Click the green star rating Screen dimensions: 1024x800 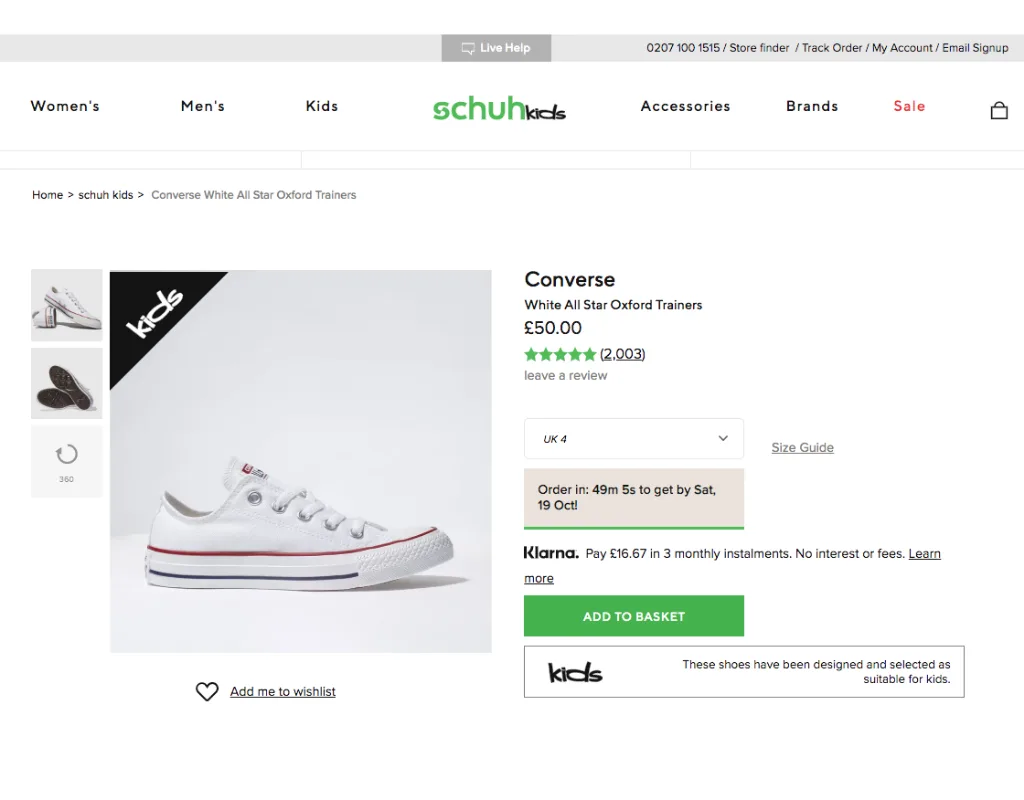pyautogui.click(x=560, y=354)
